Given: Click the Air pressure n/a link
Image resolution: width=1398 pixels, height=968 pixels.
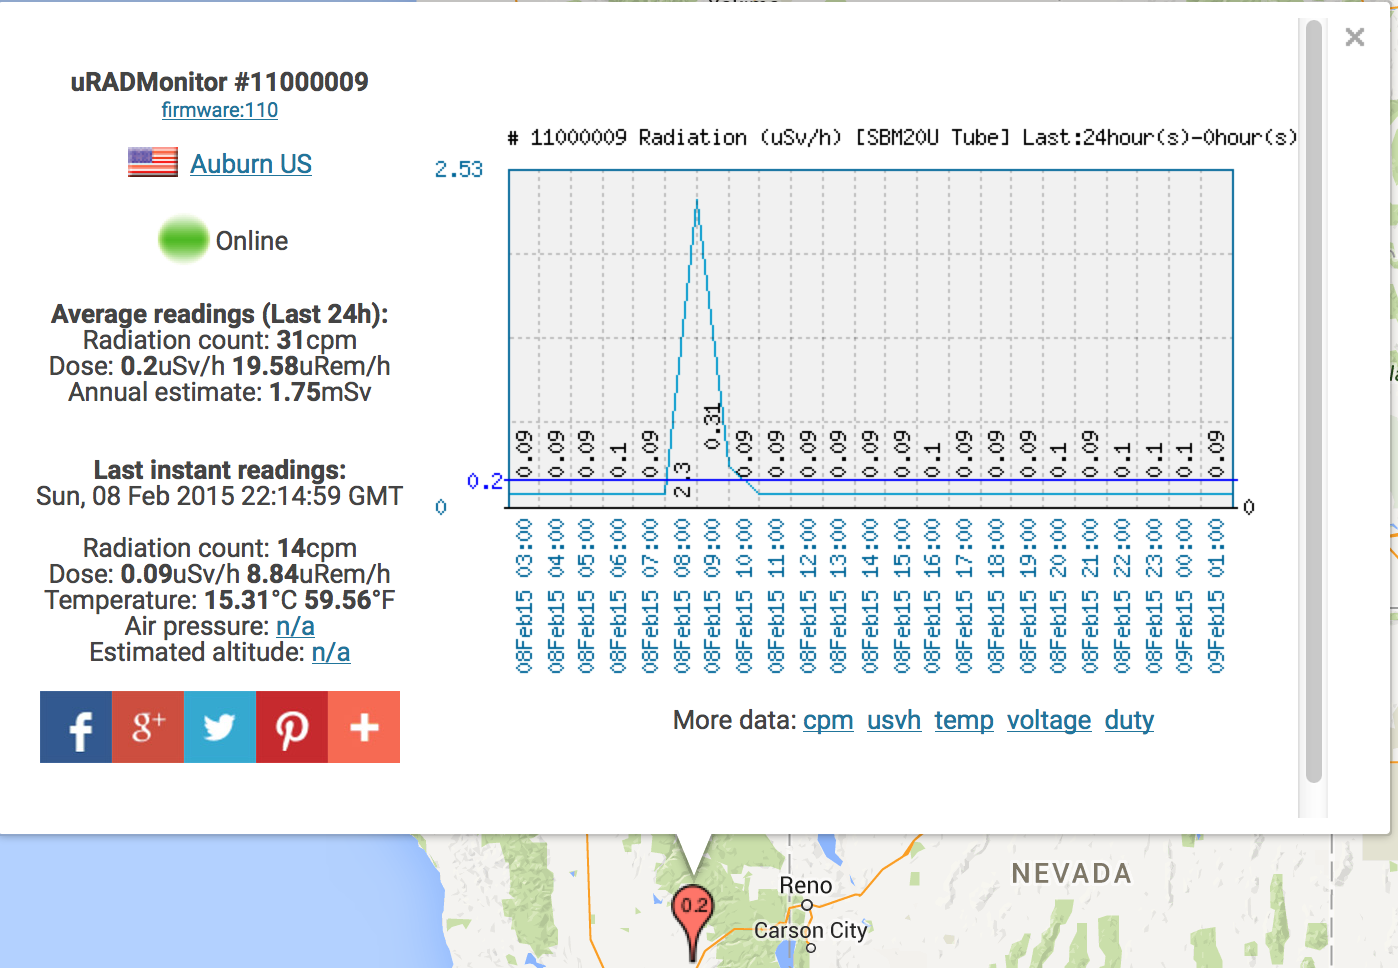Looking at the screenshot, I should point(295,626).
